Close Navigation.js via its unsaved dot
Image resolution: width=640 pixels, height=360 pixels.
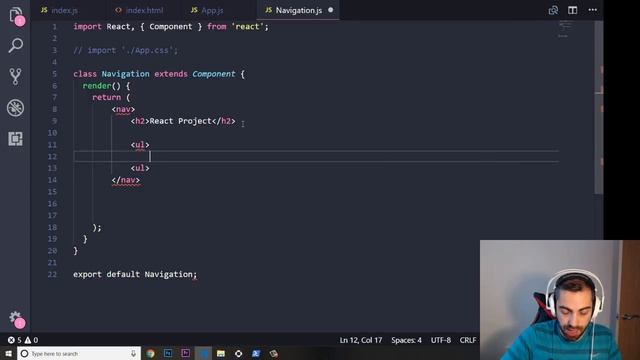331,10
